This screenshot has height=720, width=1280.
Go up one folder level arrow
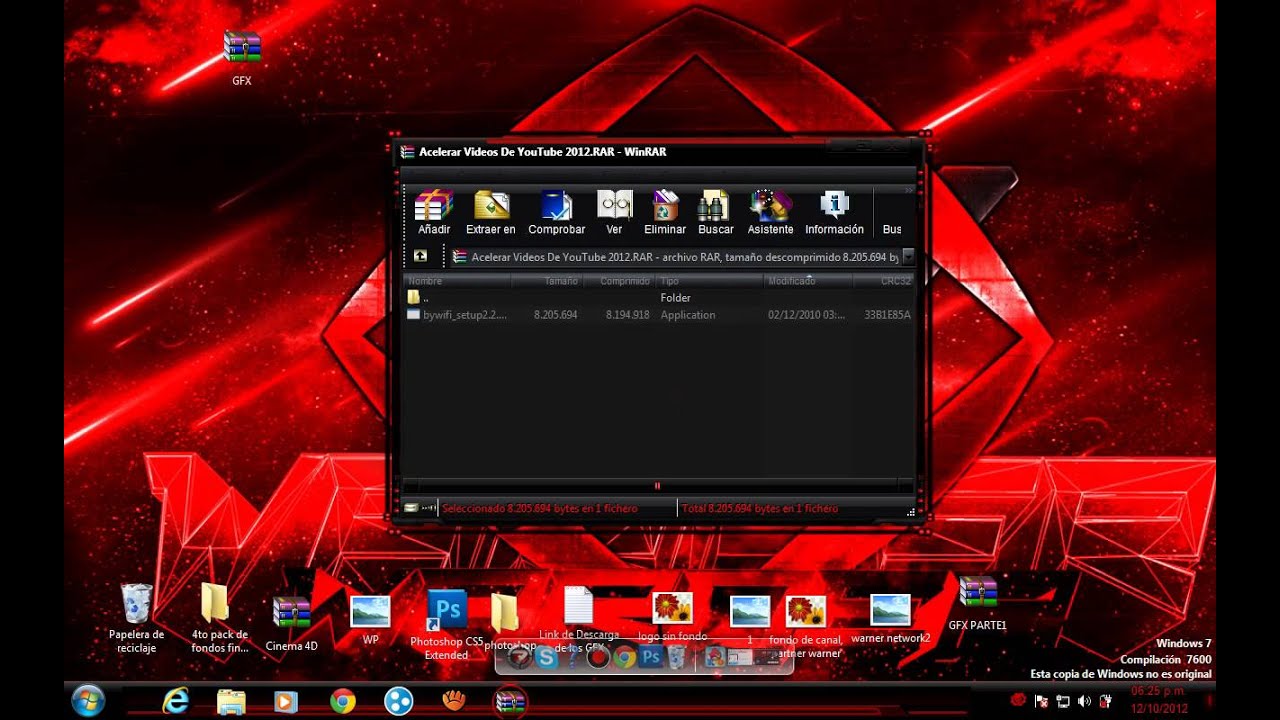420,256
